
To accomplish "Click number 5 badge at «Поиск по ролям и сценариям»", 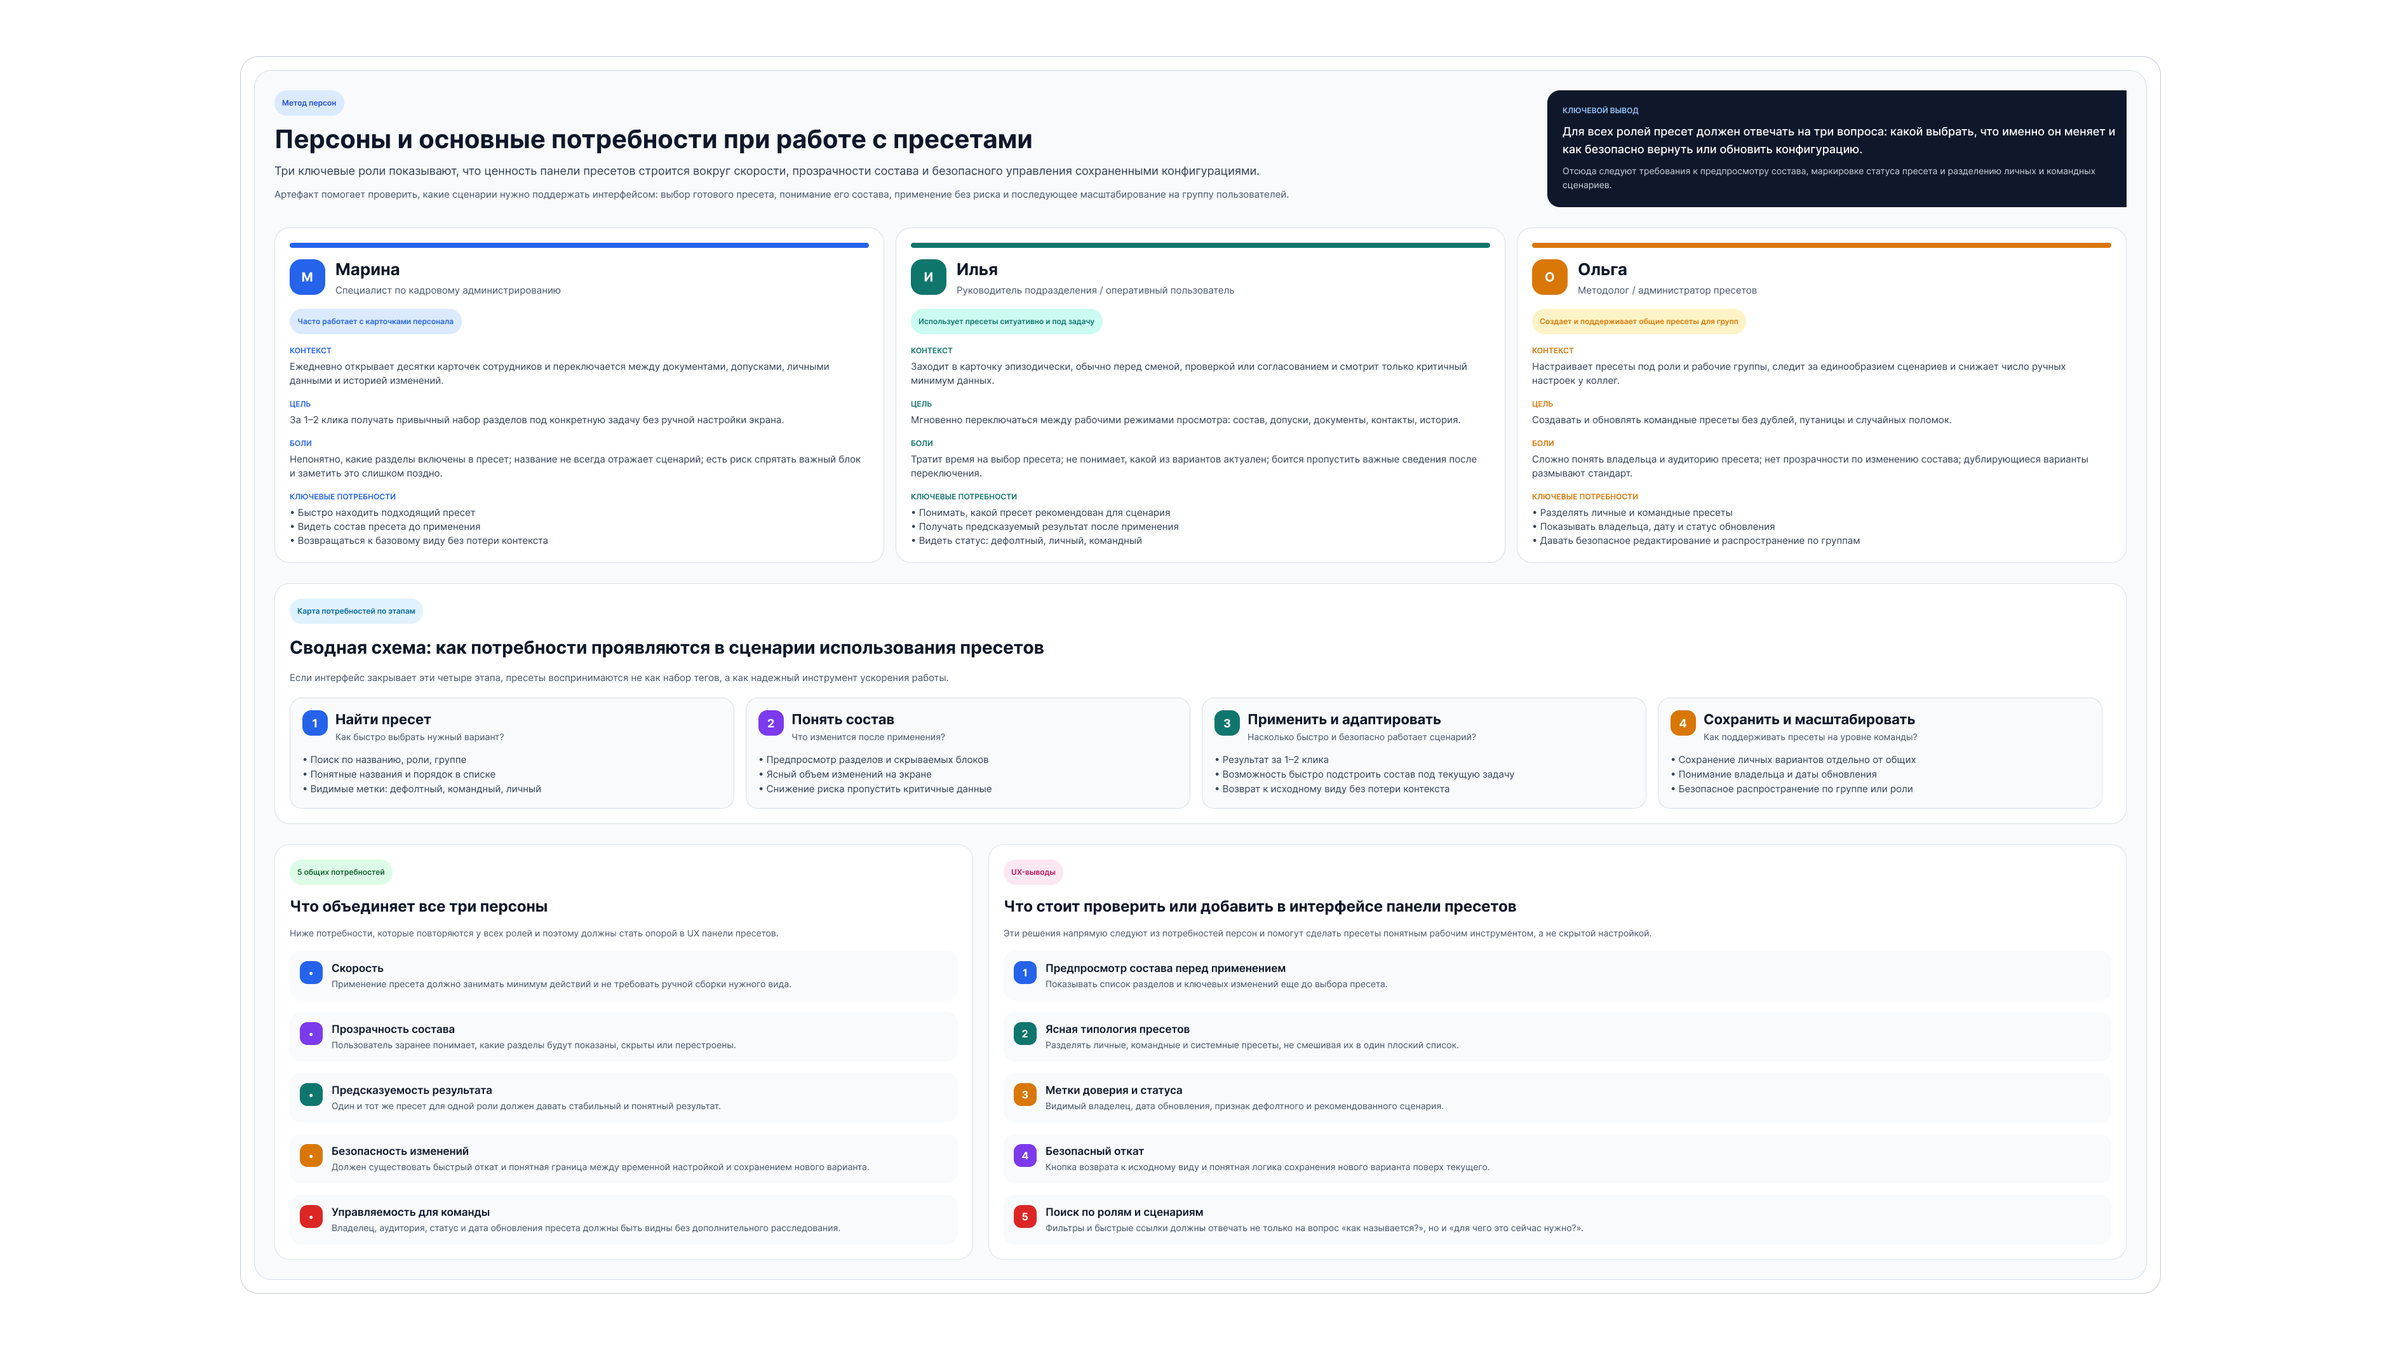I will click(x=1025, y=1217).
